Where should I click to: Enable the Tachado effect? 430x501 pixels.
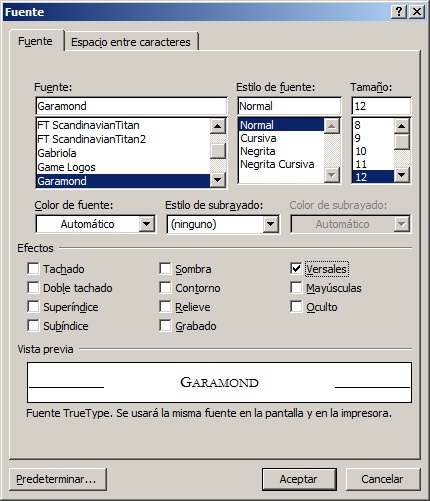coord(33,268)
